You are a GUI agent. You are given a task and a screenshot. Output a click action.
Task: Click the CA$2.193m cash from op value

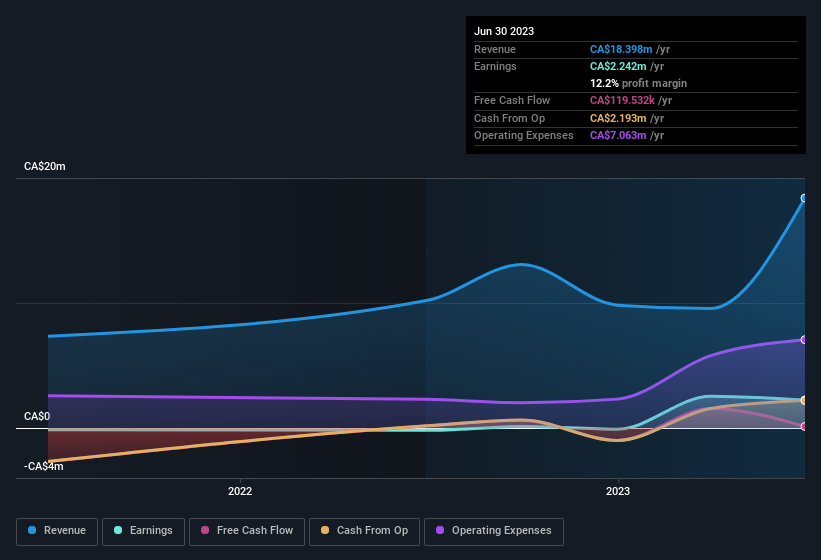coord(618,118)
